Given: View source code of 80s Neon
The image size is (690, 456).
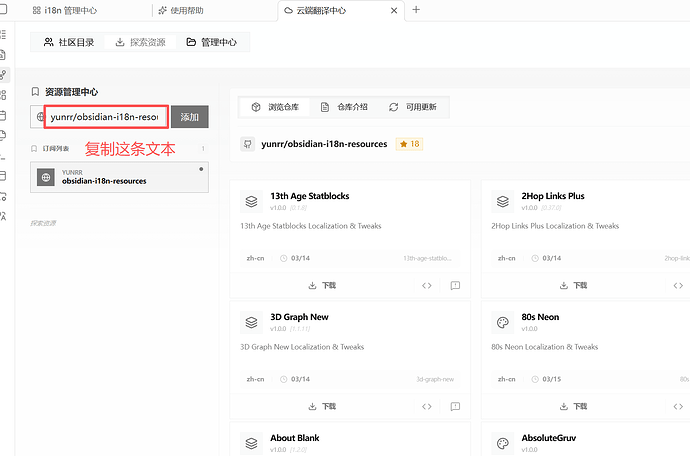Looking at the screenshot, I should tap(678, 406).
